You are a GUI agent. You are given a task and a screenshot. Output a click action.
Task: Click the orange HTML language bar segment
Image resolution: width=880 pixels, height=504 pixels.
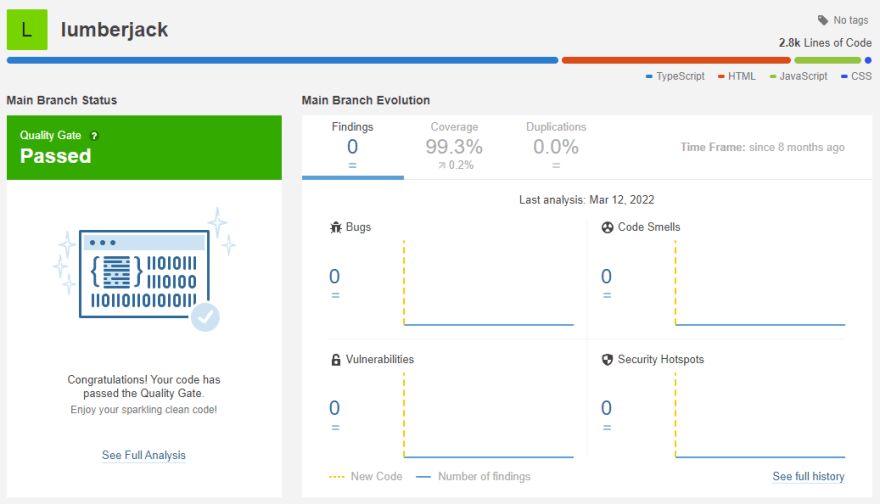[676, 60]
